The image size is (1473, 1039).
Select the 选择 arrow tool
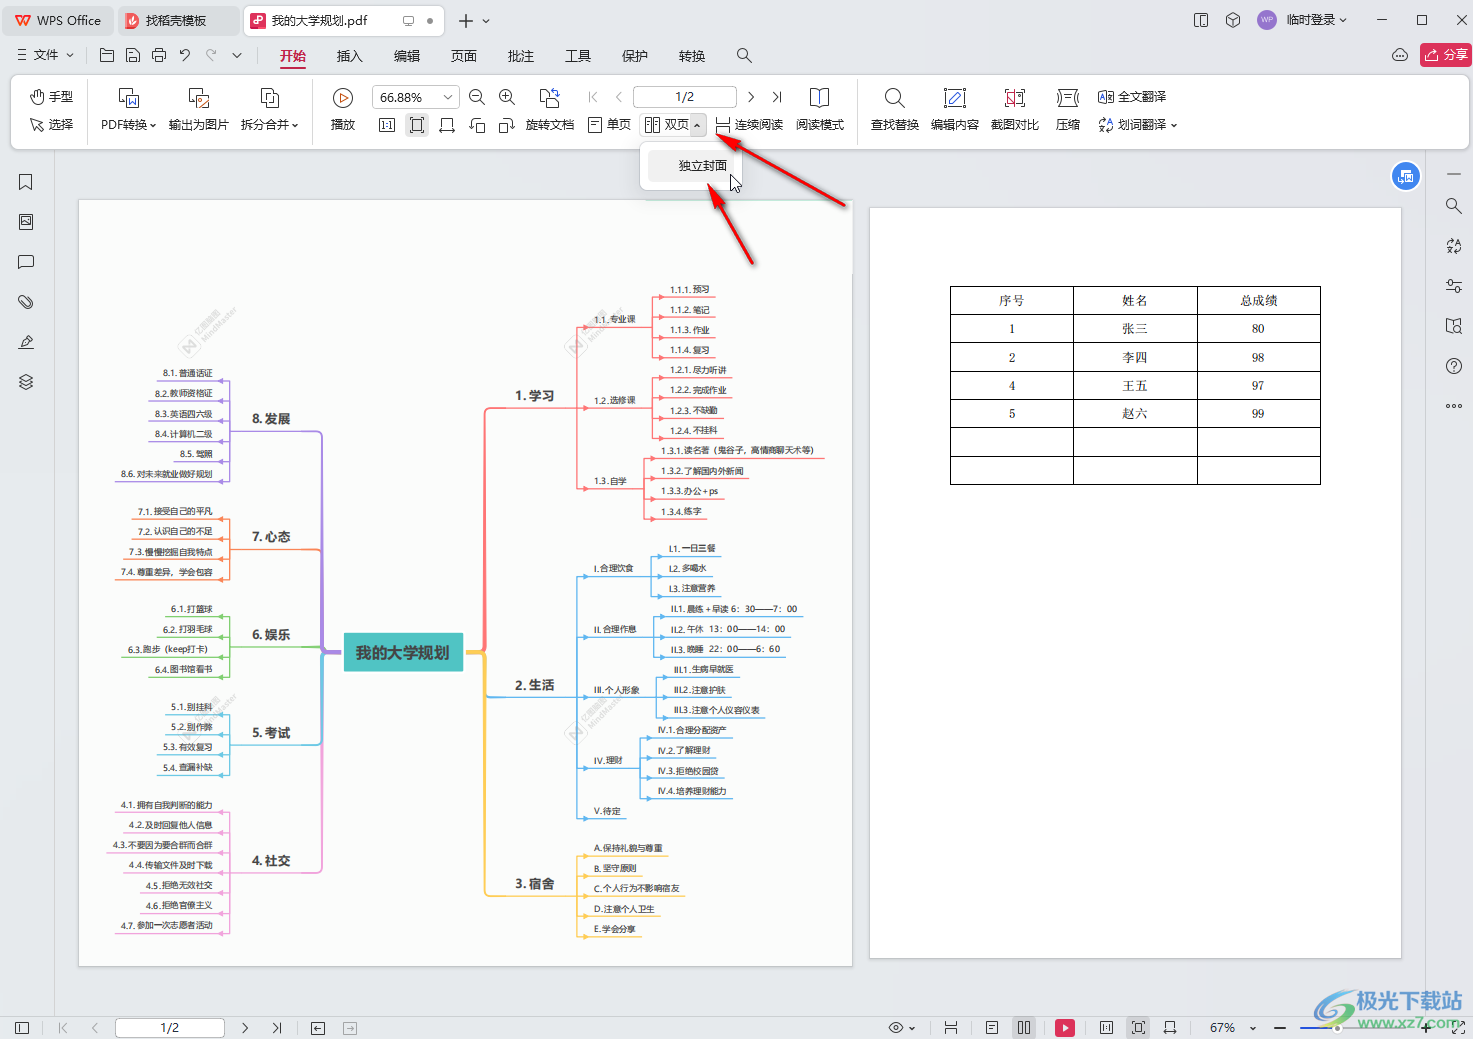51,125
